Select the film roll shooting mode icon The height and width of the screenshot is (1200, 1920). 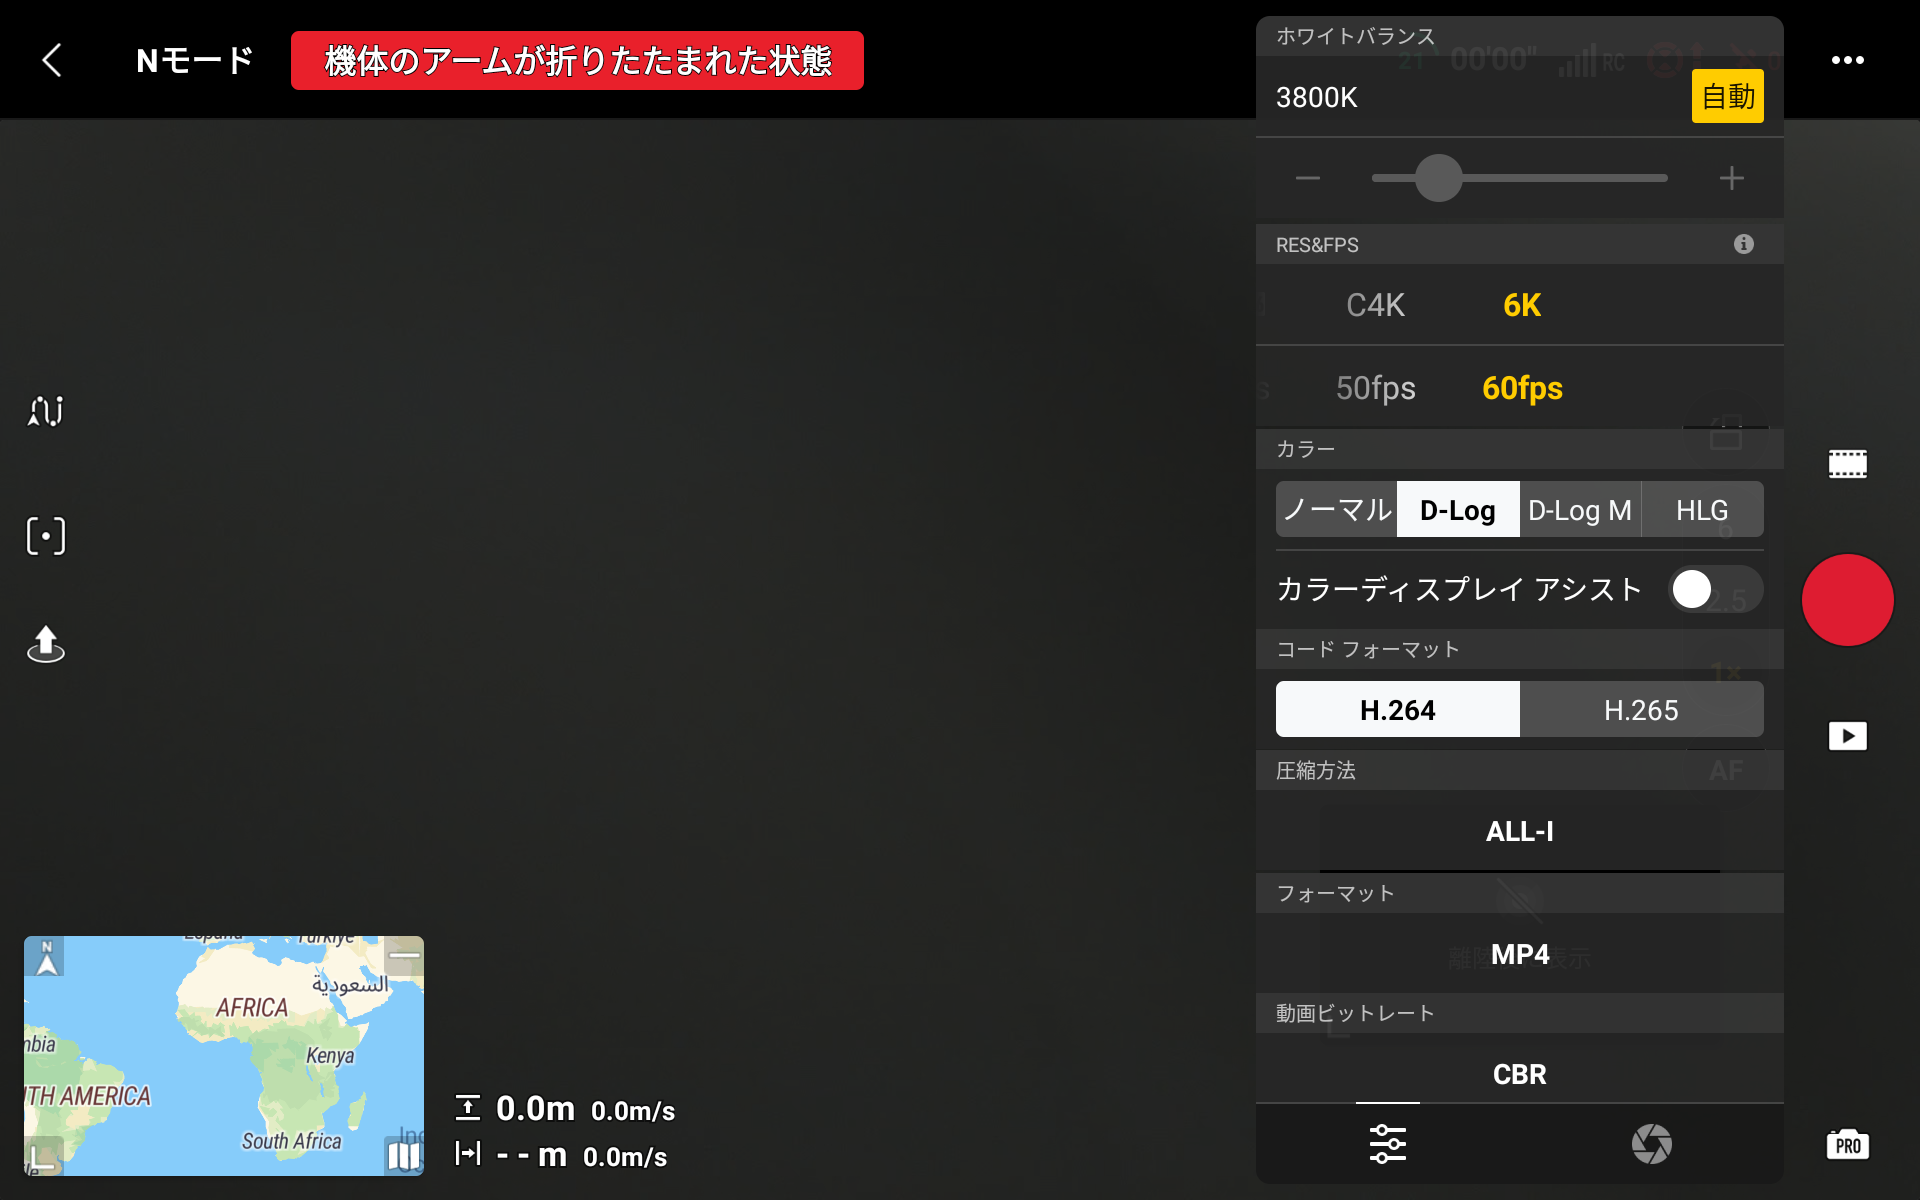(x=1847, y=462)
